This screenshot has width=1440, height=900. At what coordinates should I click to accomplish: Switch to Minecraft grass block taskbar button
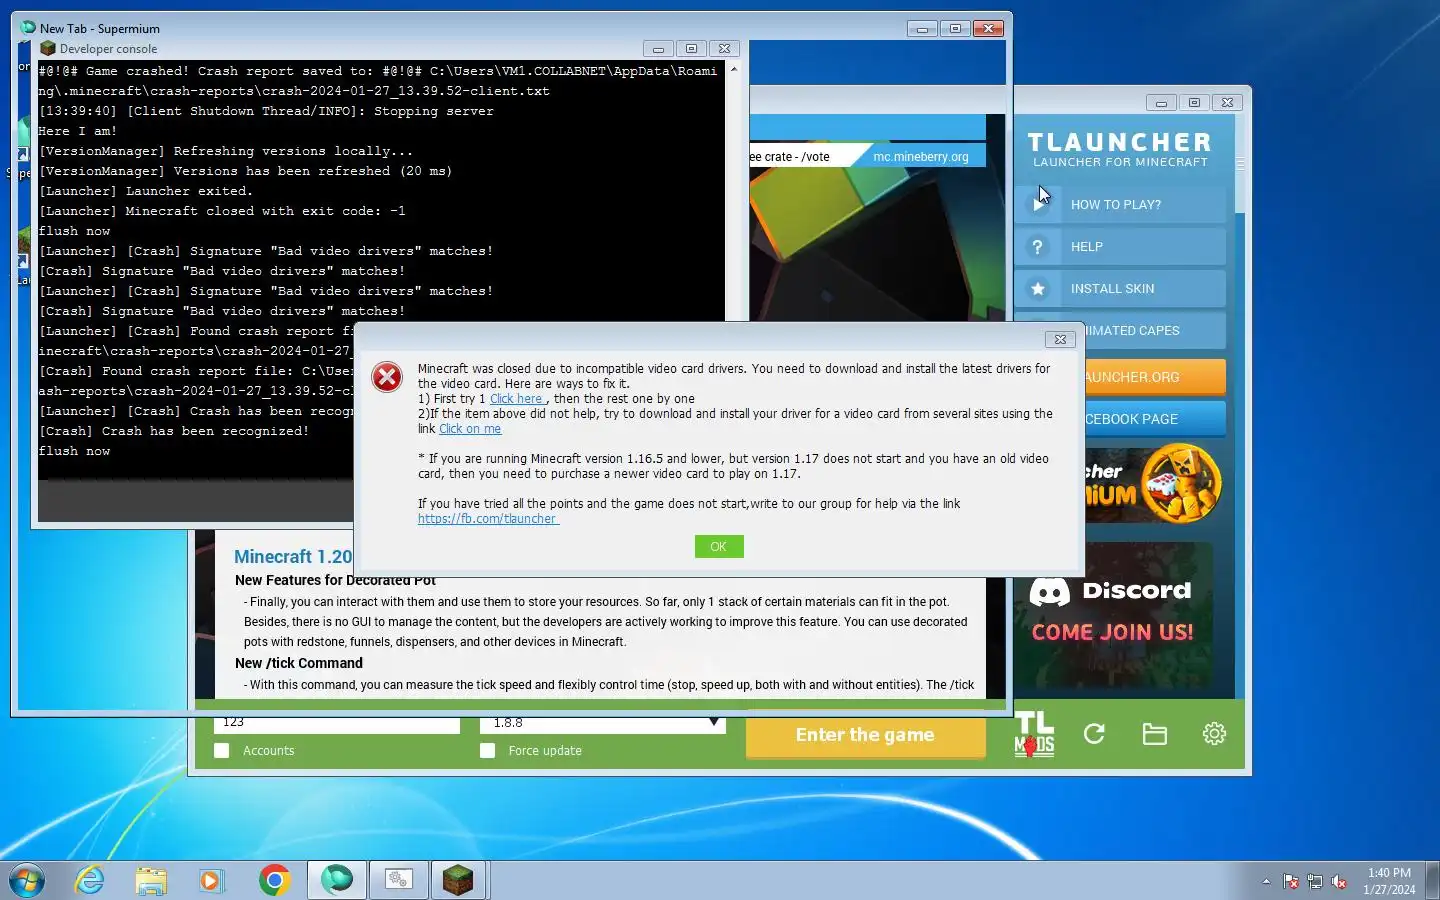click(x=458, y=880)
